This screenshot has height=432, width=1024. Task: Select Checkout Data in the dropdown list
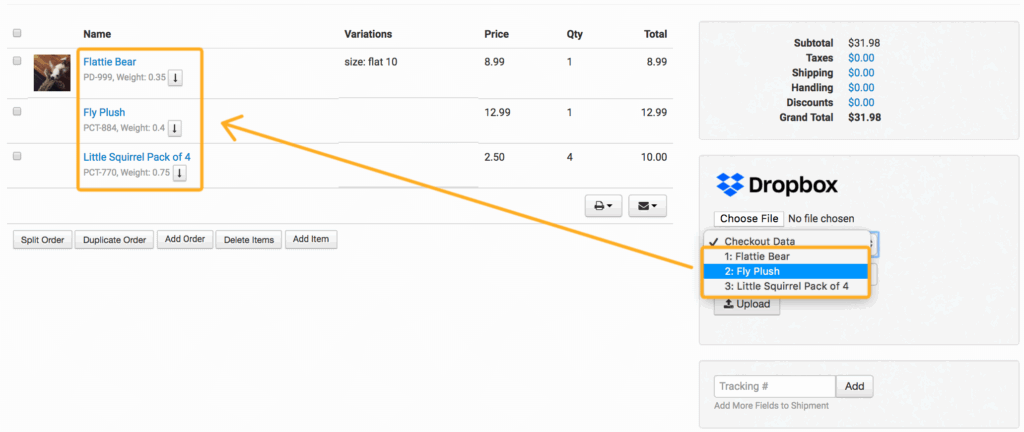pyautogui.click(x=760, y=241)
